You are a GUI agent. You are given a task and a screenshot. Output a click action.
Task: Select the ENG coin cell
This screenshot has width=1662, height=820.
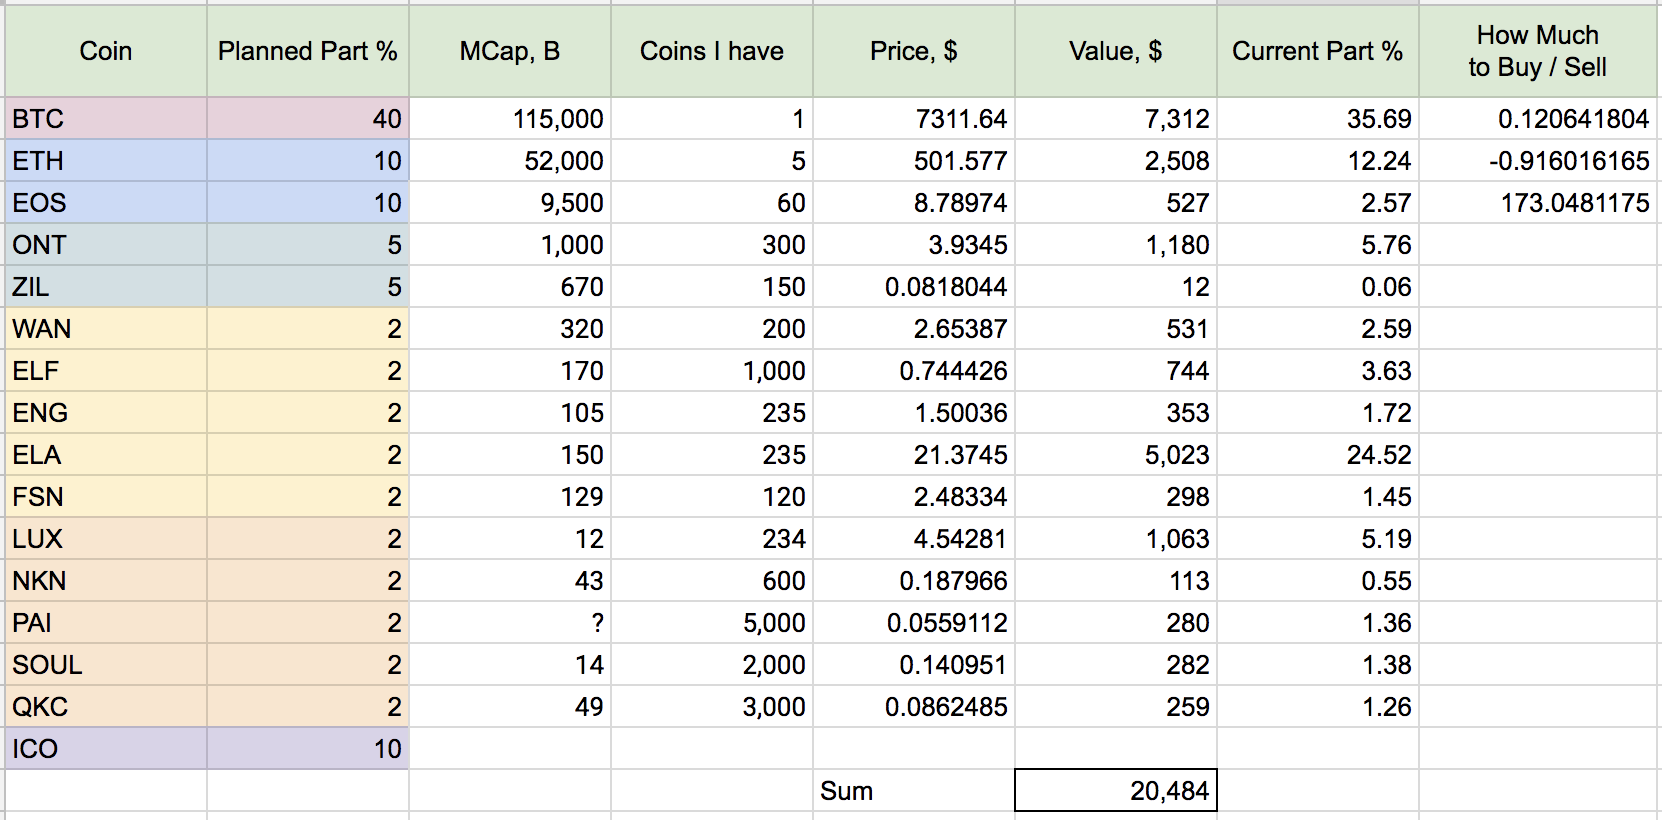(105, 413)
